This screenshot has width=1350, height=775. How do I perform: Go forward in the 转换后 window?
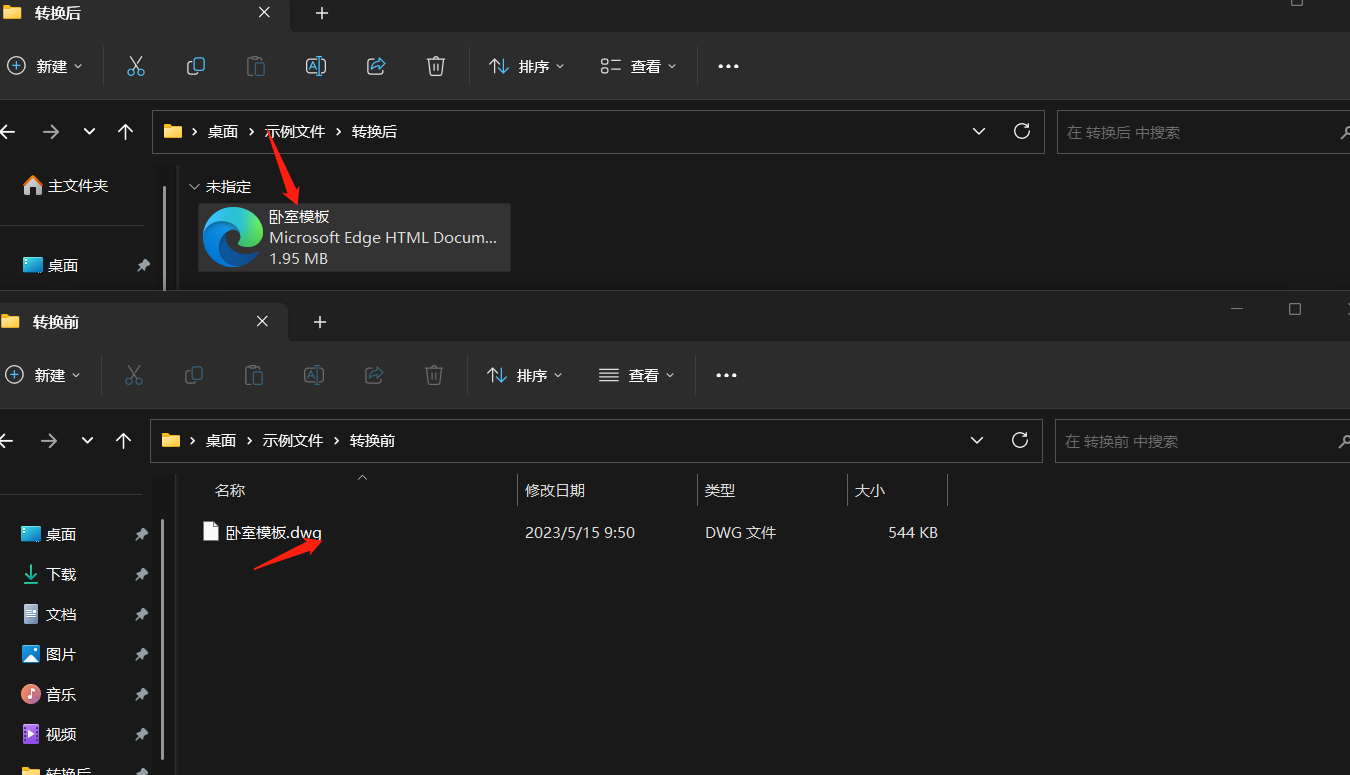point(51,132)
